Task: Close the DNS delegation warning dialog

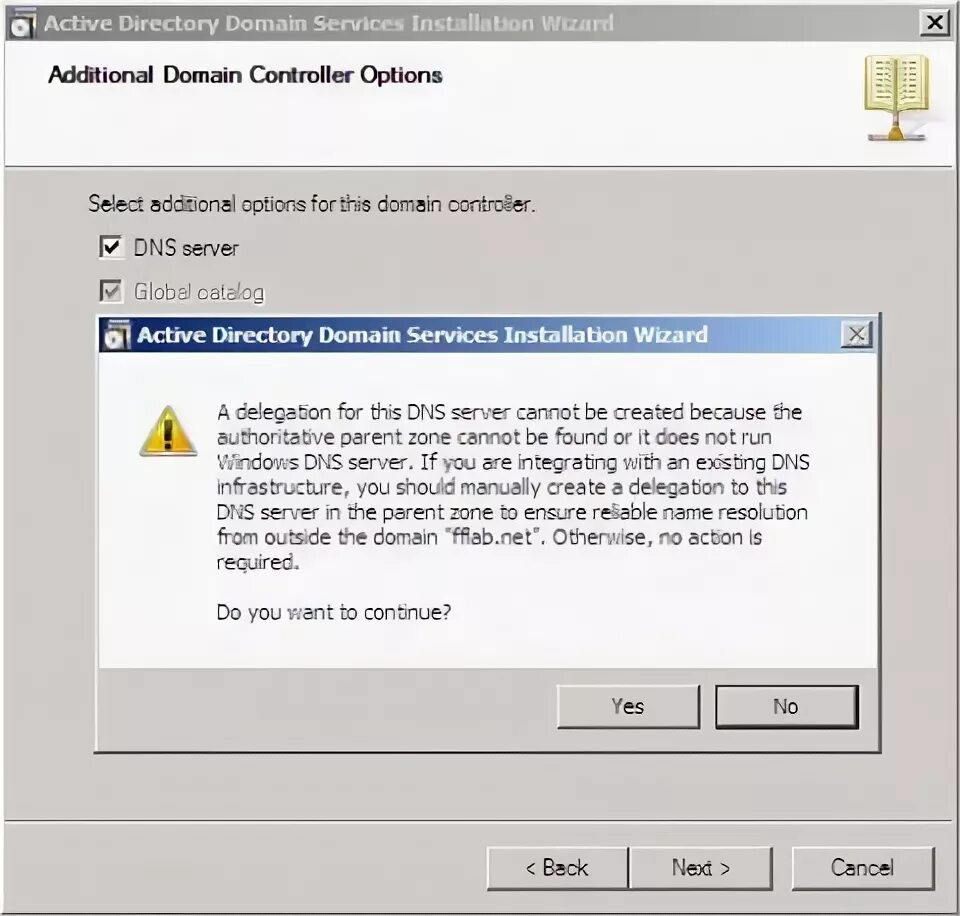Action: click(857, 334)
